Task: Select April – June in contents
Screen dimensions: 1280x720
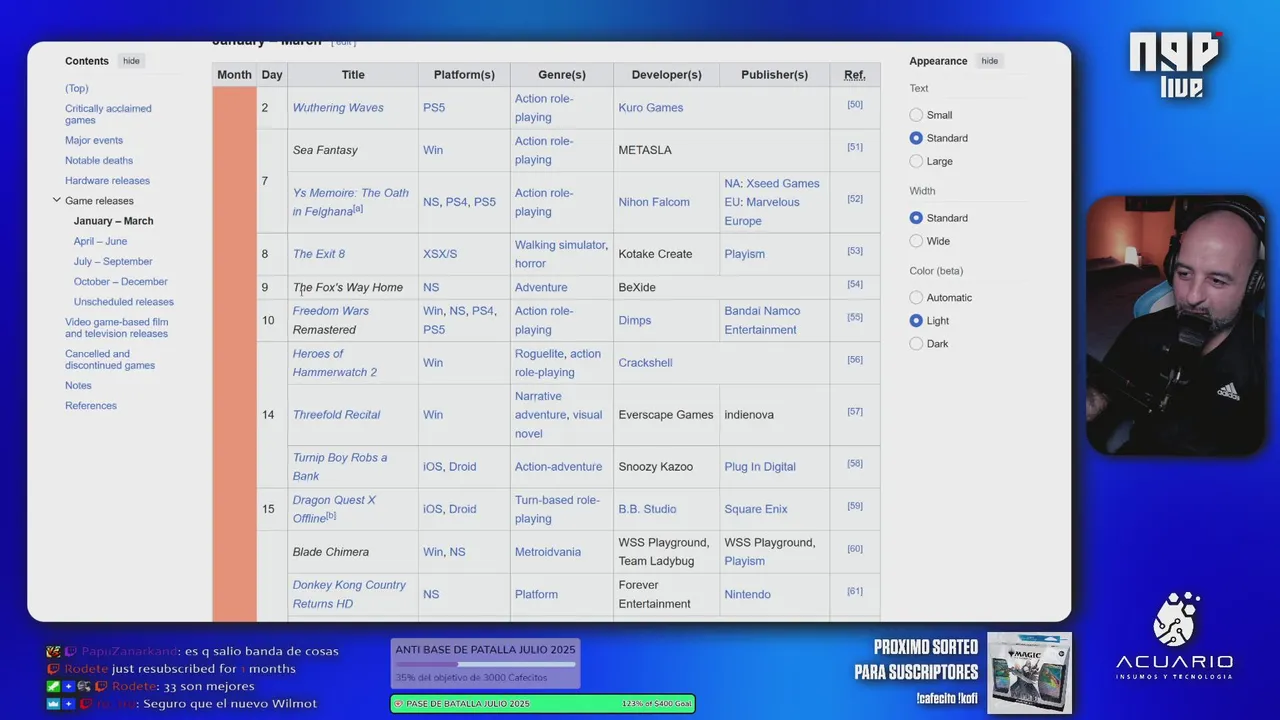Action: click(x=100, y=241)
